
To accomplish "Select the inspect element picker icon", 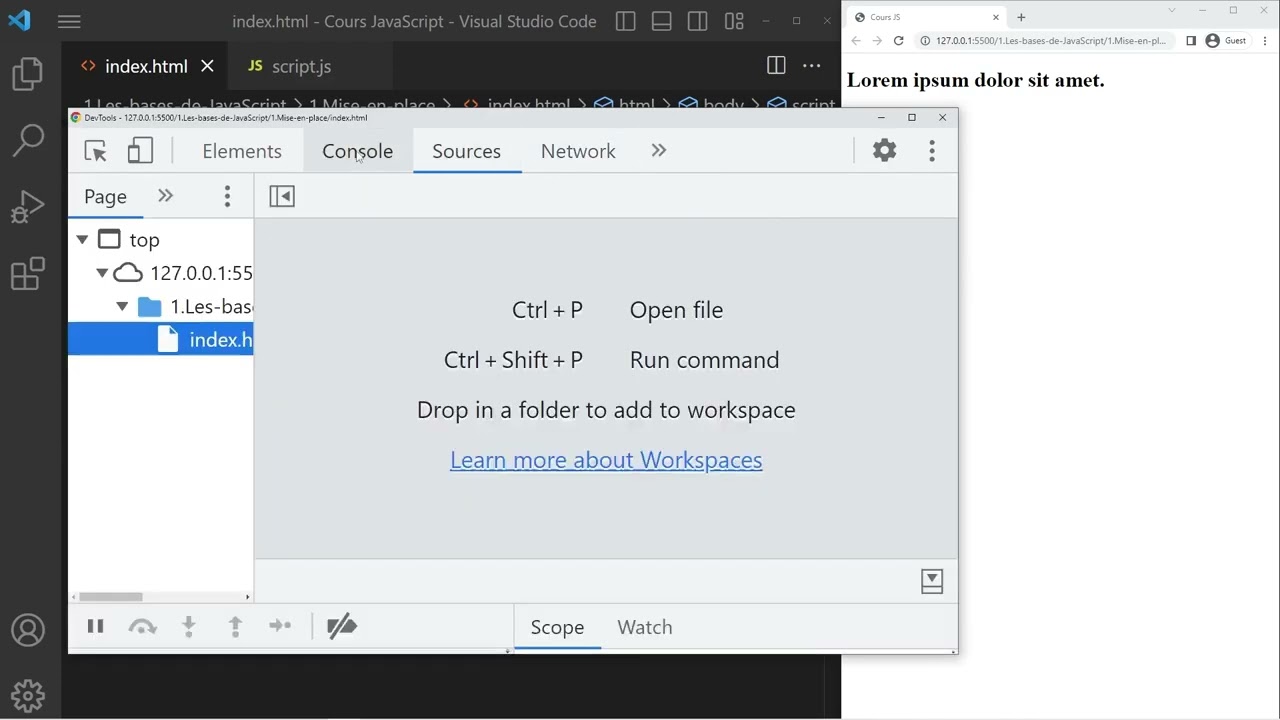I will coord(96,151).
